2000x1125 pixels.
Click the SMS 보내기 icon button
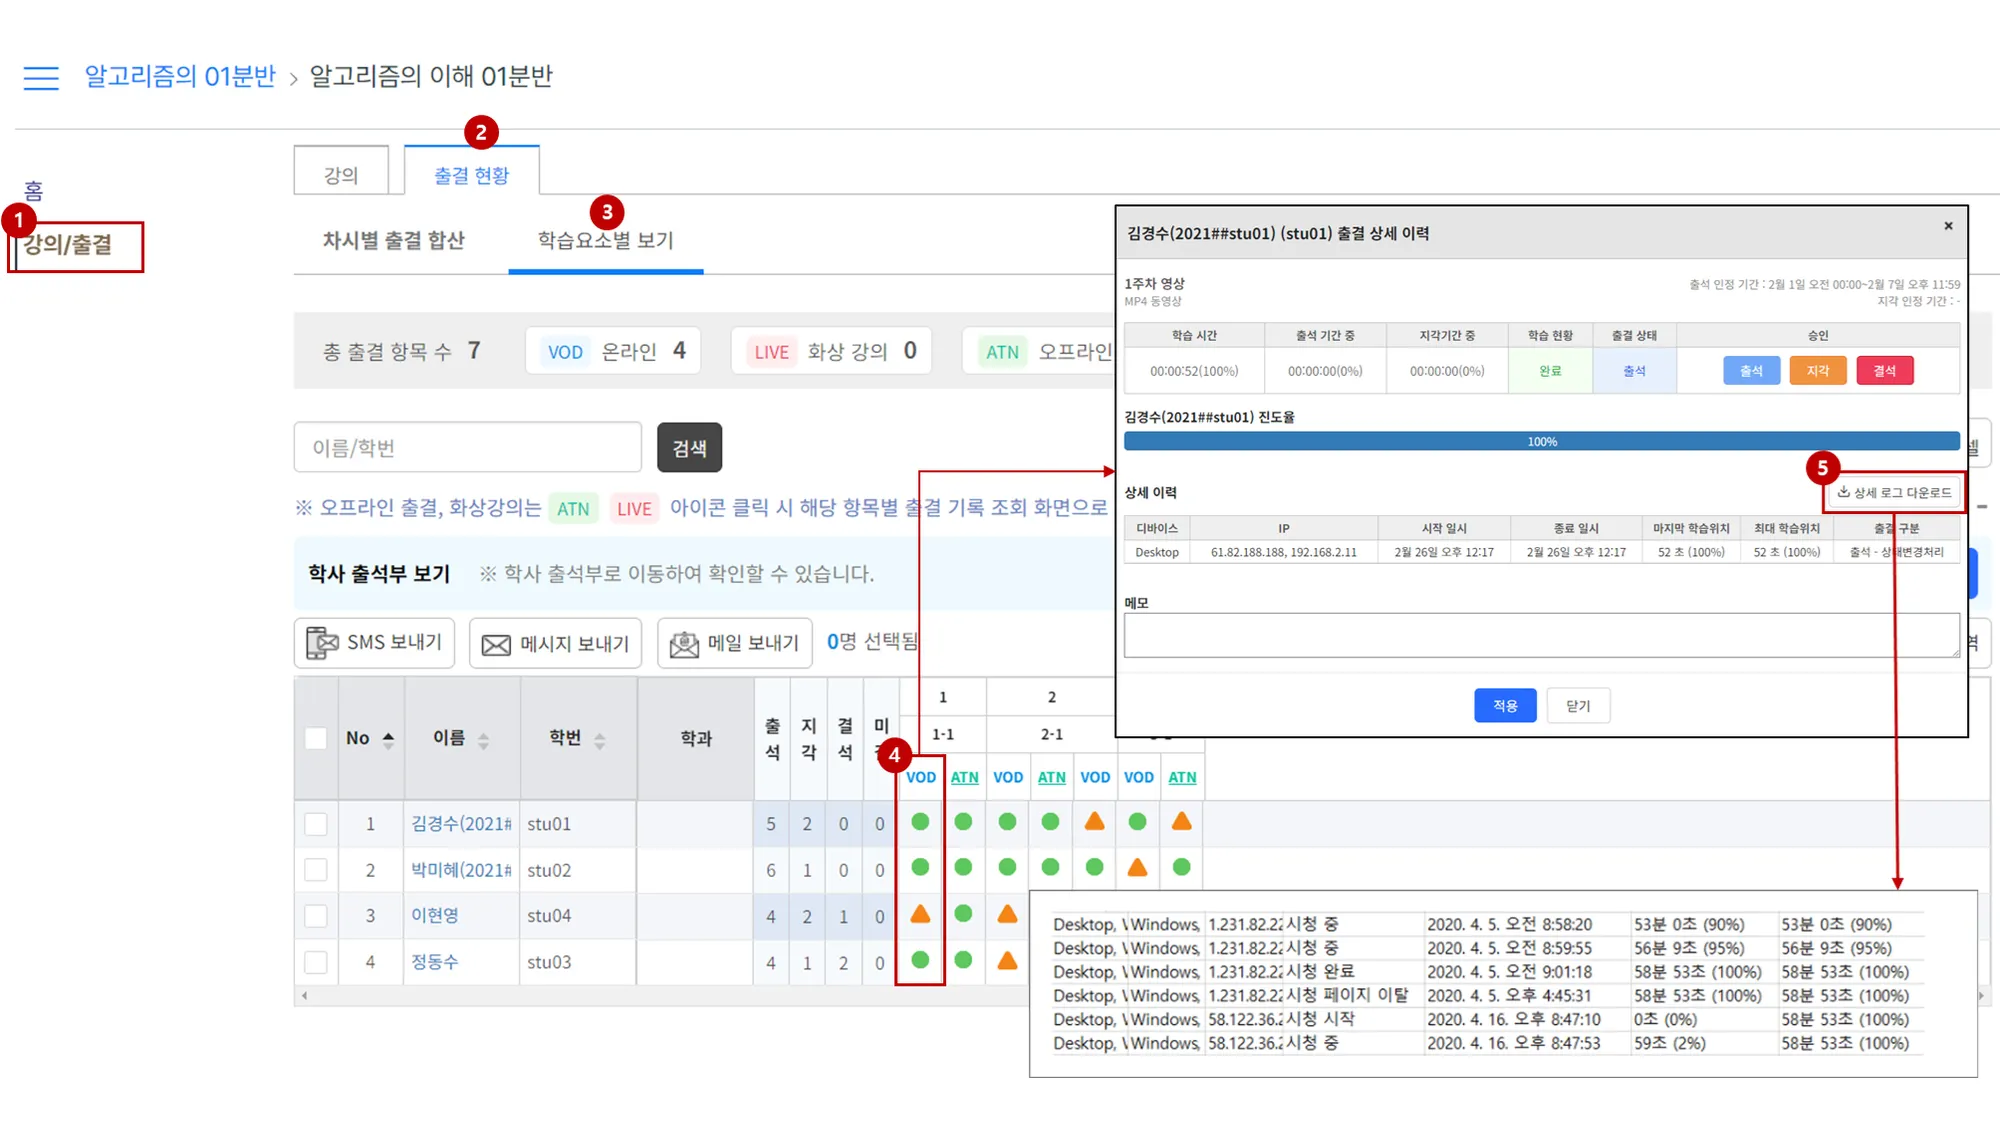tap(322, 643)
